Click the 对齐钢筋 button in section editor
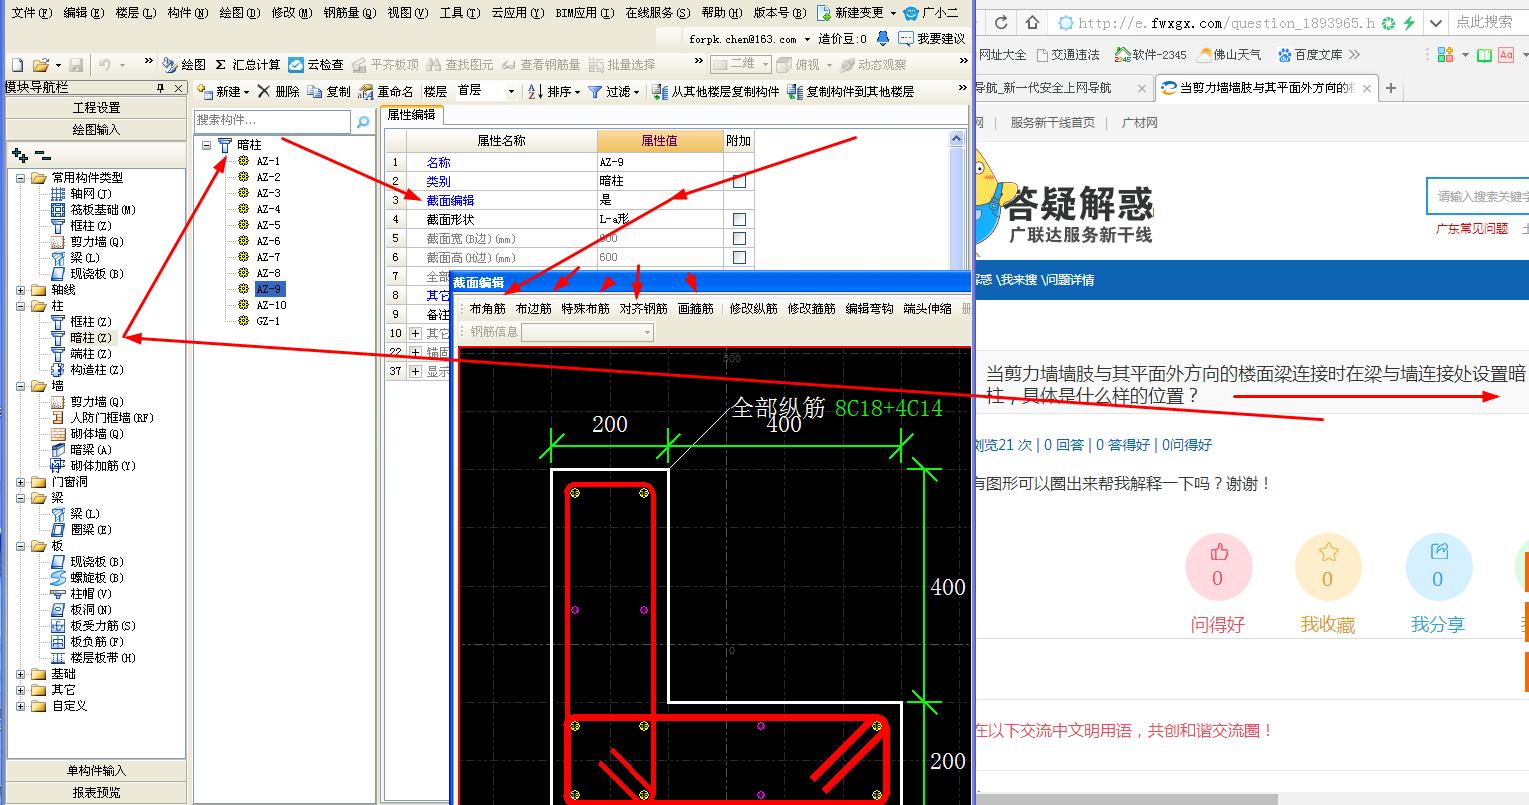1529x805 pixels. click(x=644, y=309)
